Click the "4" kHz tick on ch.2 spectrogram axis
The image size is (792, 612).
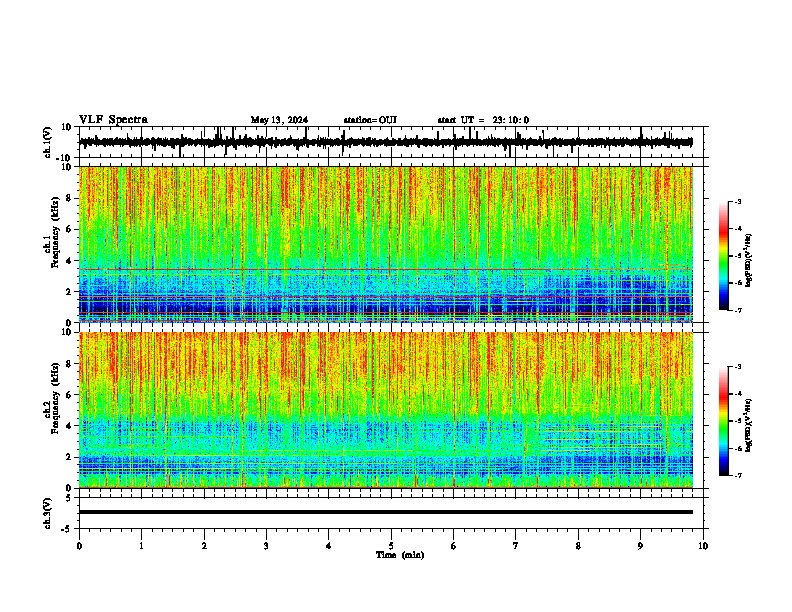click(70, 426)
